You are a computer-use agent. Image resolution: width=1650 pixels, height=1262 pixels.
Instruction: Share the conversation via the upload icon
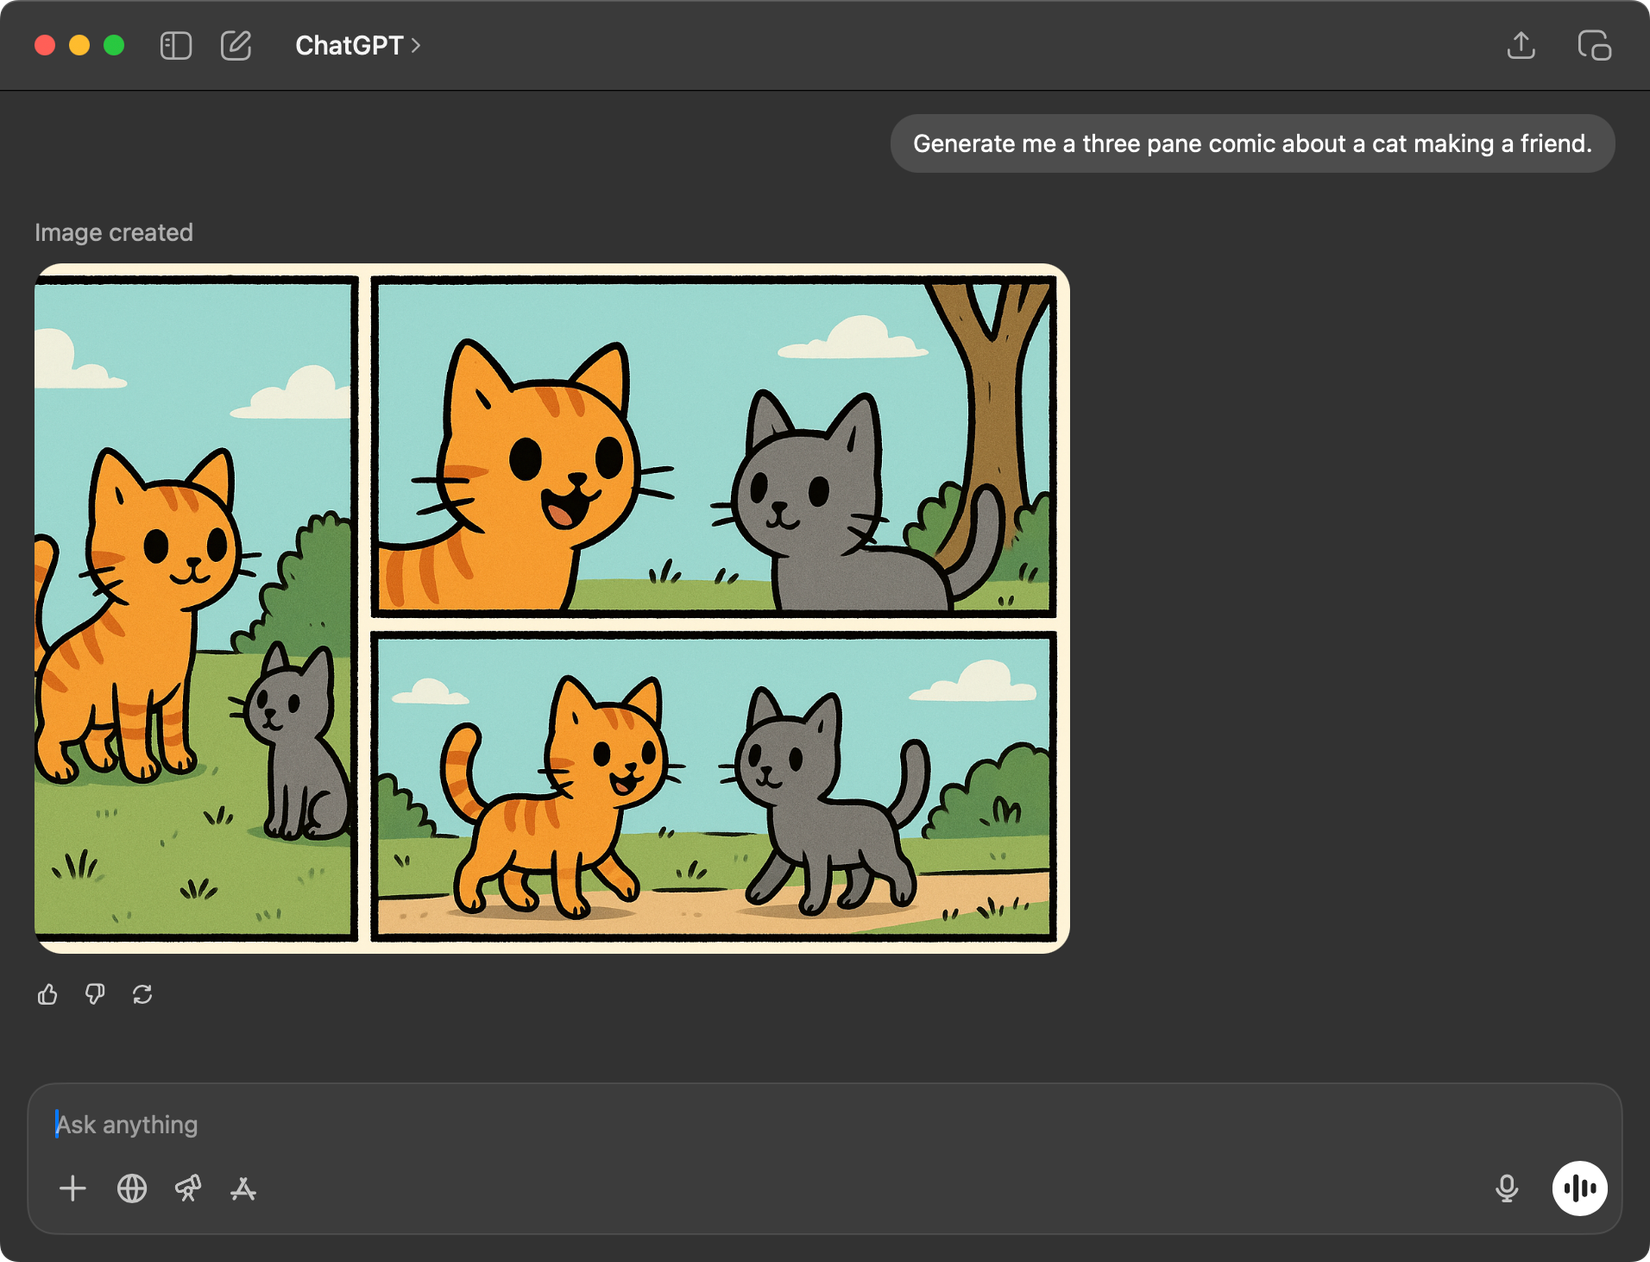tap(1521, 46)
